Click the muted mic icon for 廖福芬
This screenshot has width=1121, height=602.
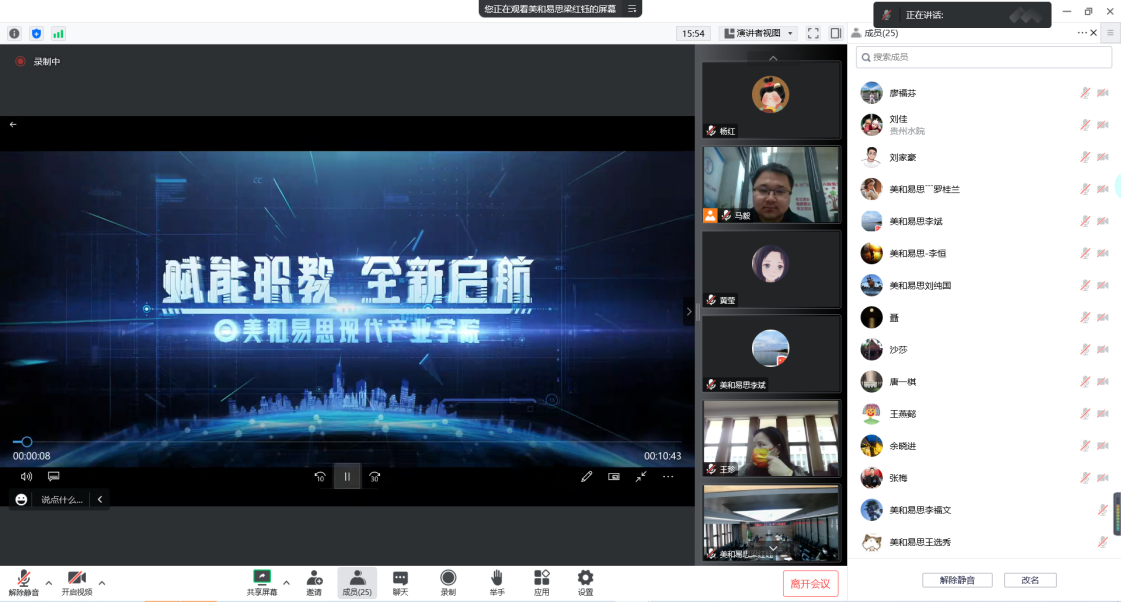pyautogui.click(x=1085, y=93)
